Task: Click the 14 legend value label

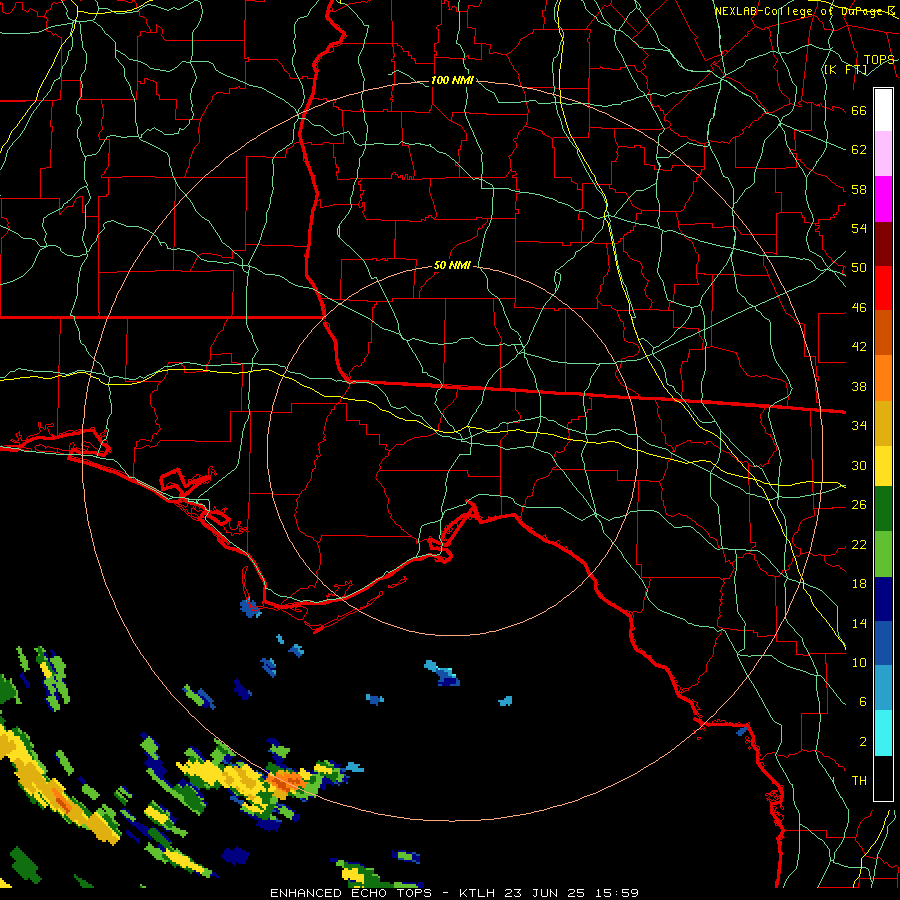Action: pos(859,623)
